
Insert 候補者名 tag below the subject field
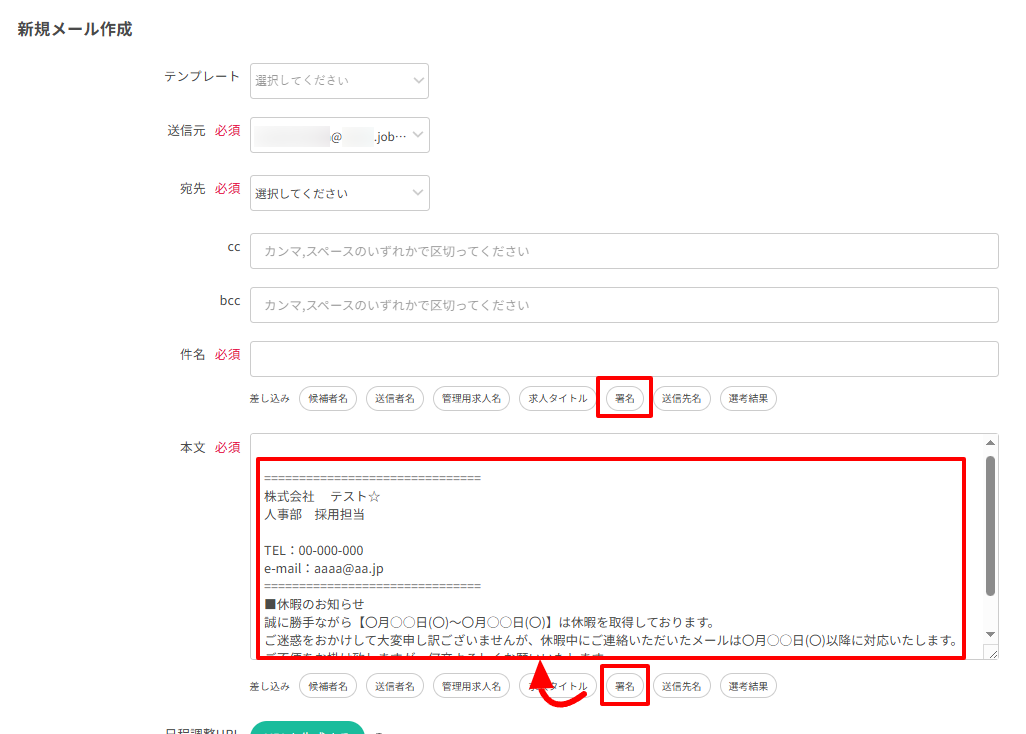[x=328, y=399]
